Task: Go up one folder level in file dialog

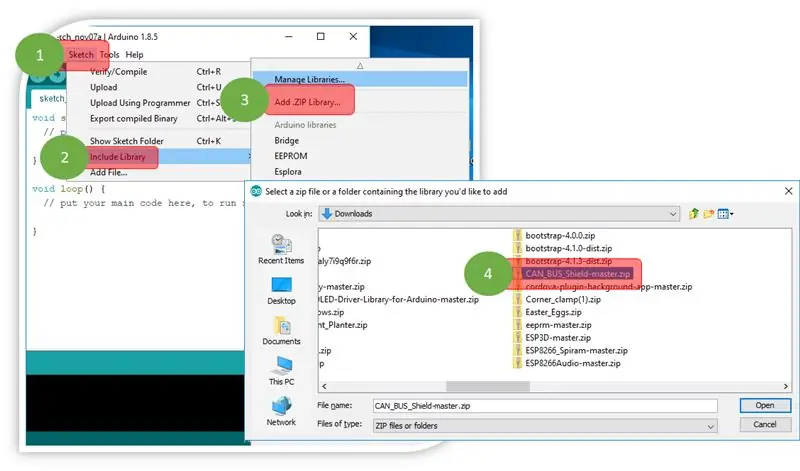Action: 693,214
